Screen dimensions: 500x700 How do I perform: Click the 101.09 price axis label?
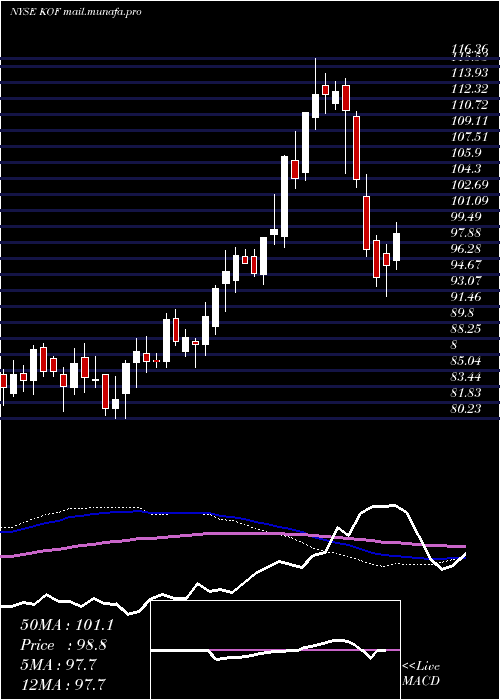(470, 201)
